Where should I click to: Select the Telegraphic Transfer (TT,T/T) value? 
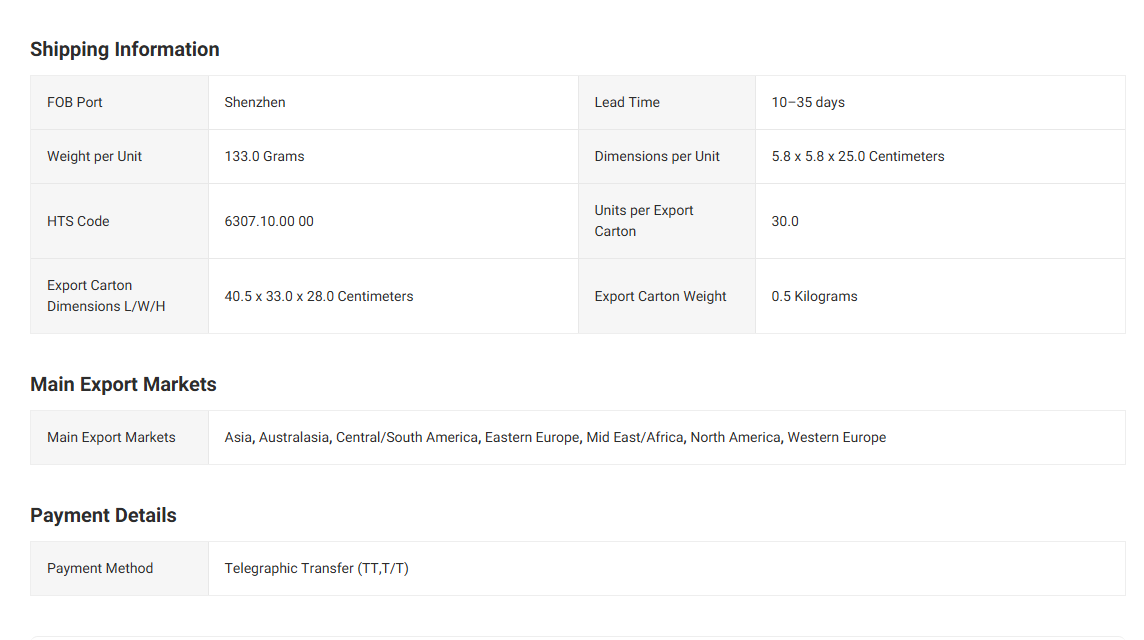316,568
